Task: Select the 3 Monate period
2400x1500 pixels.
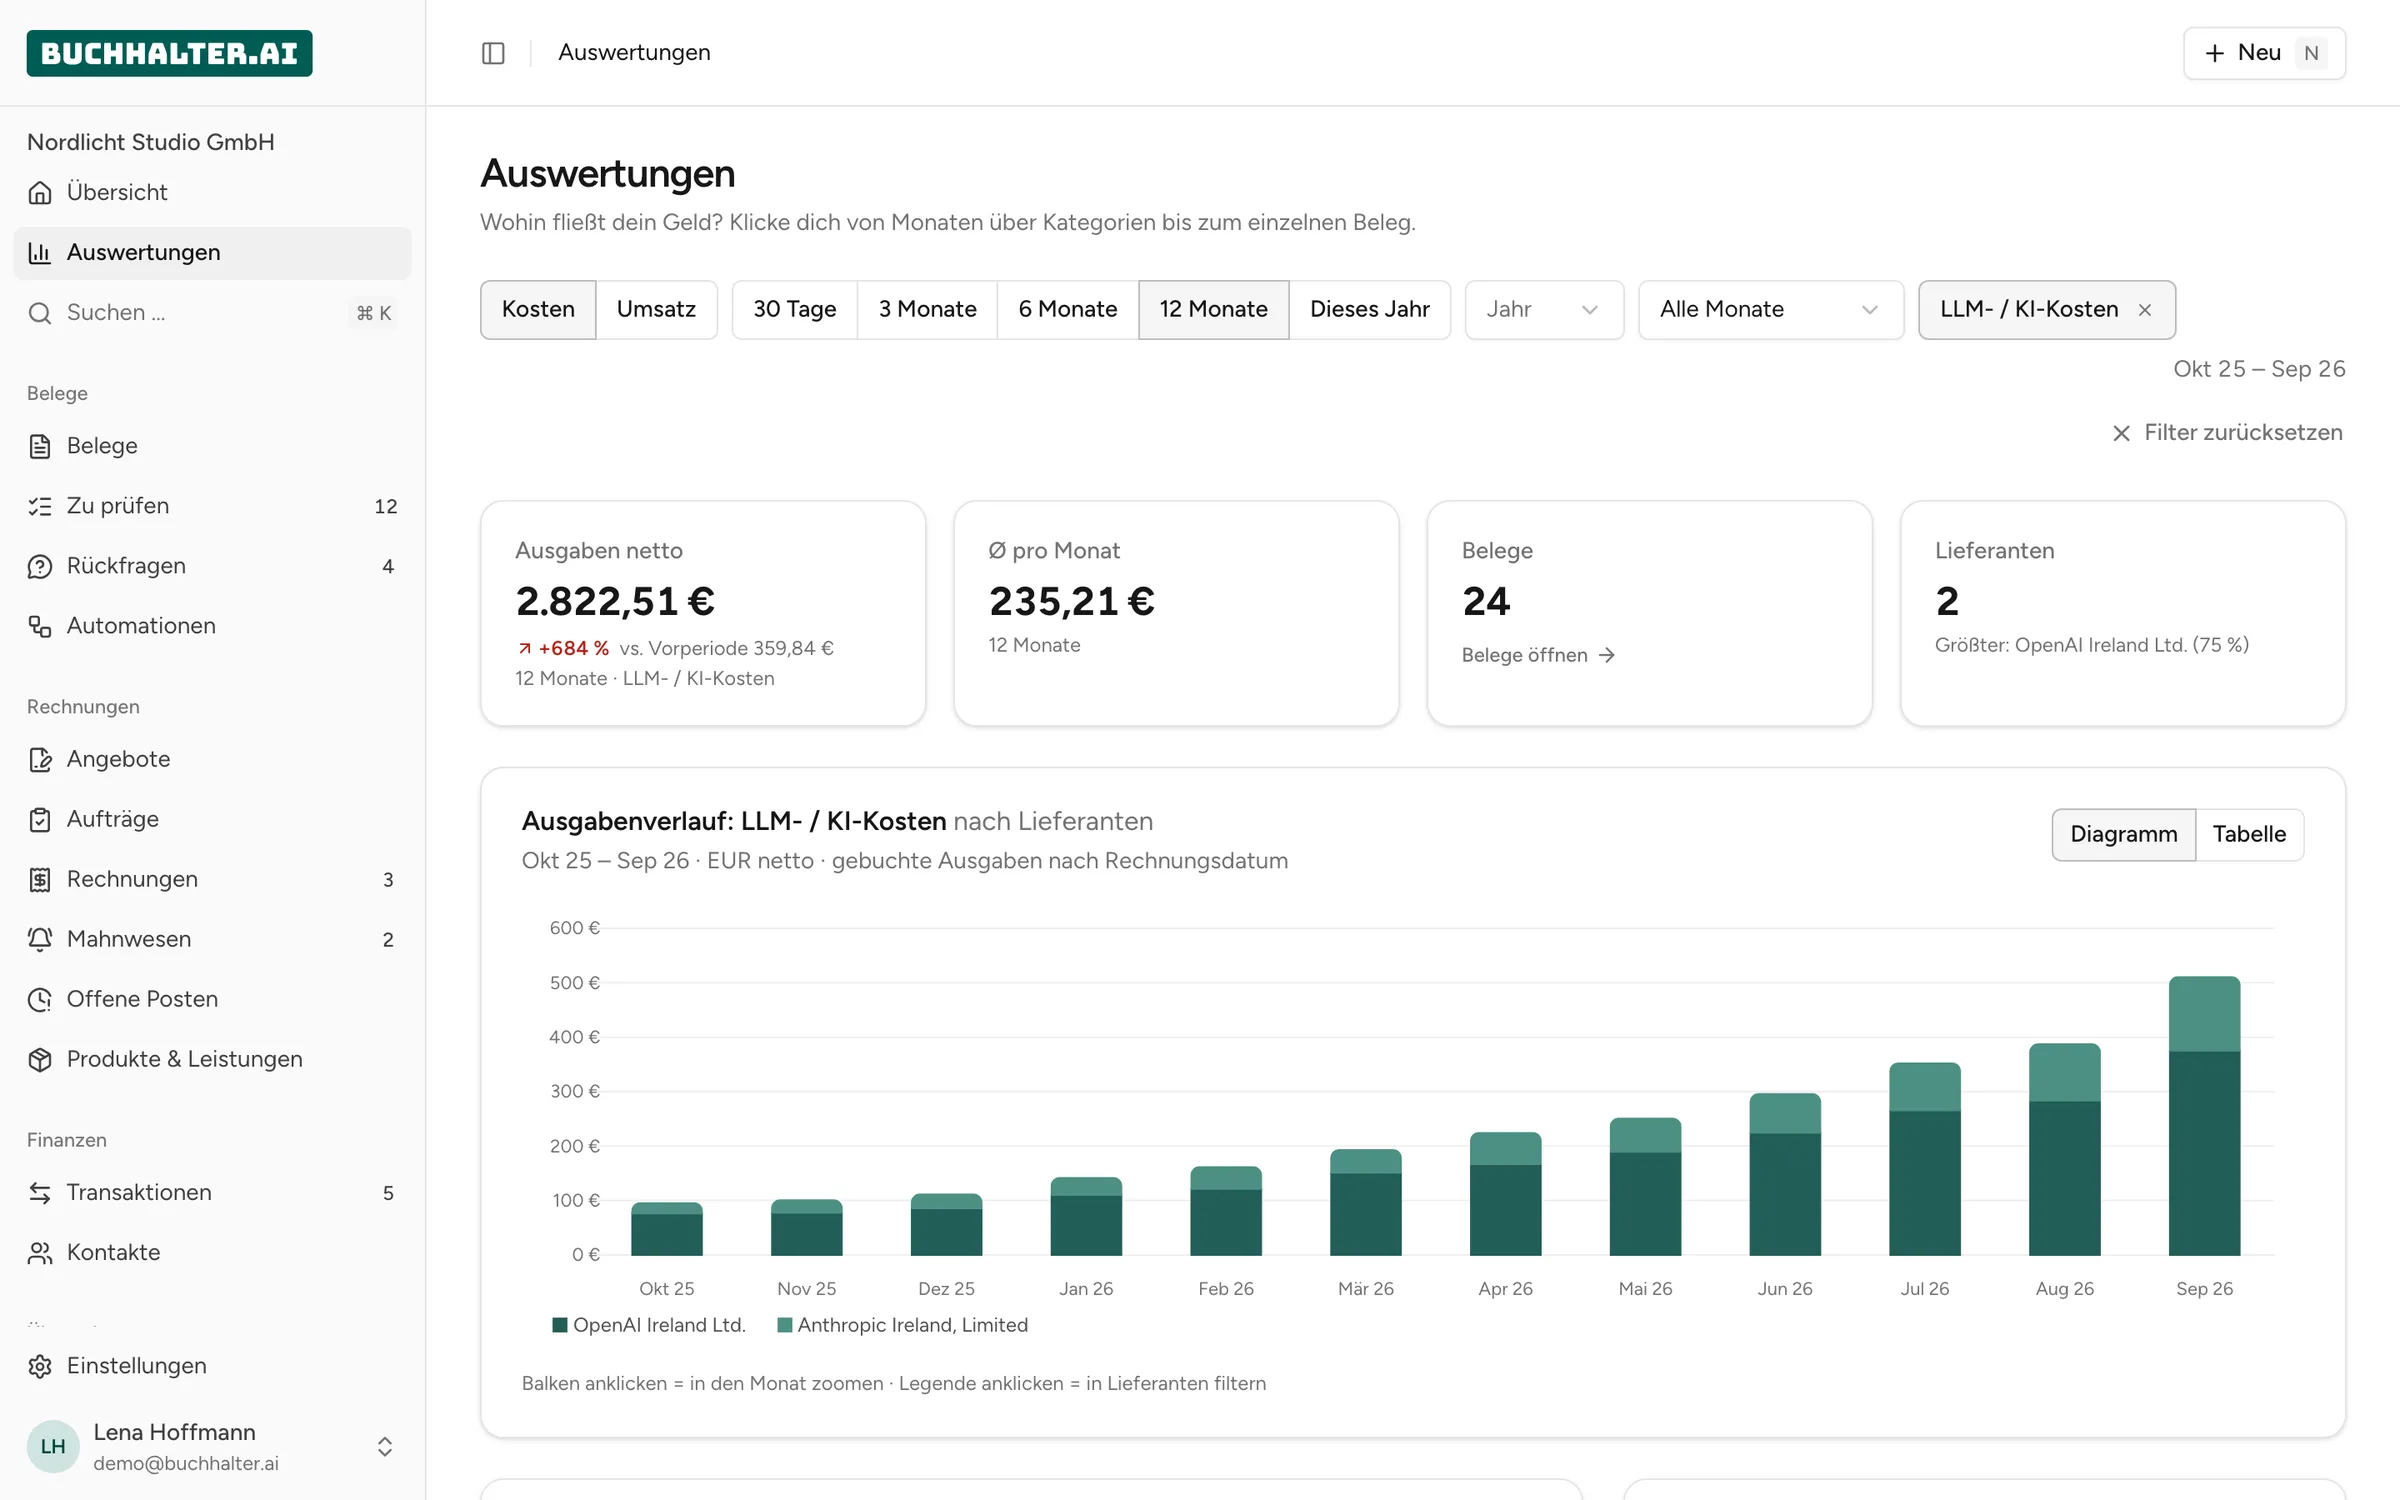Action: (x=927, y=310)
